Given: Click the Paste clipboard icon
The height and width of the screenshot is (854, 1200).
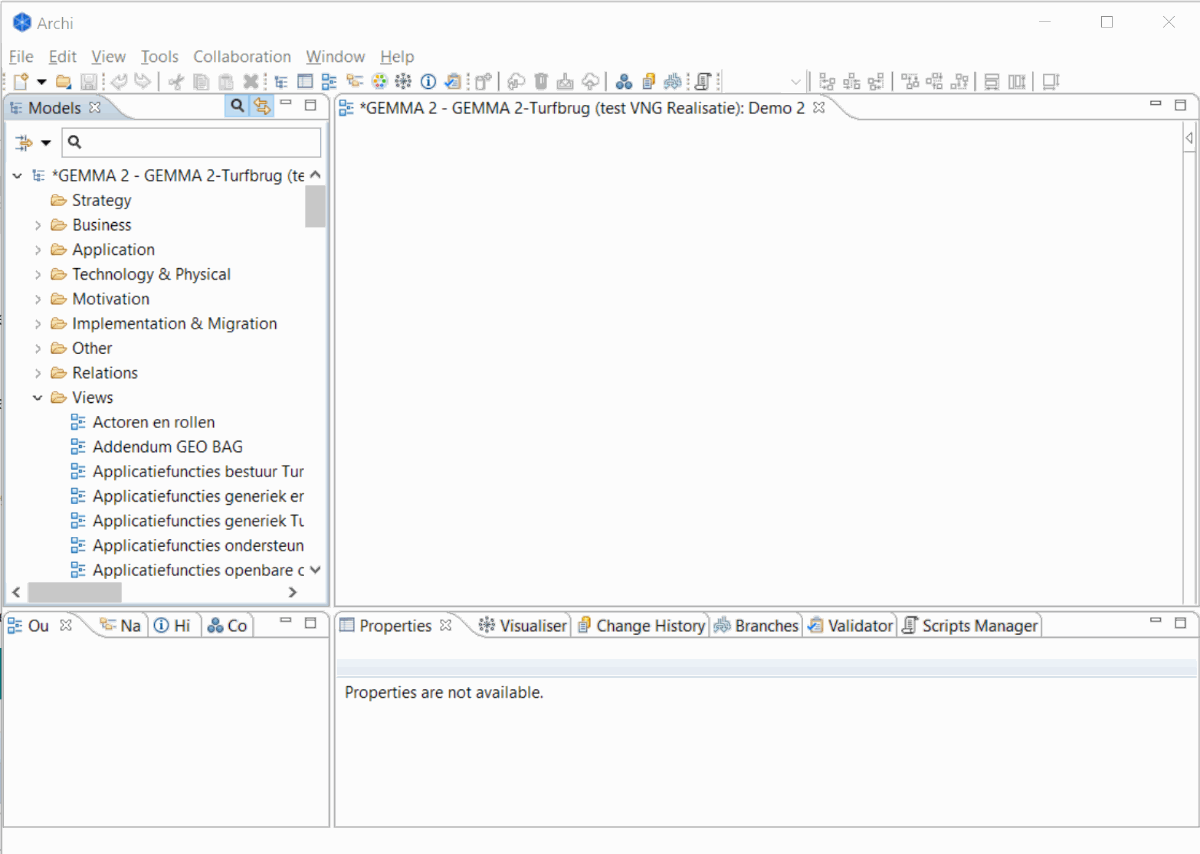Looking at the screenshot, I should pyautogui.click(x=226, y=81).
